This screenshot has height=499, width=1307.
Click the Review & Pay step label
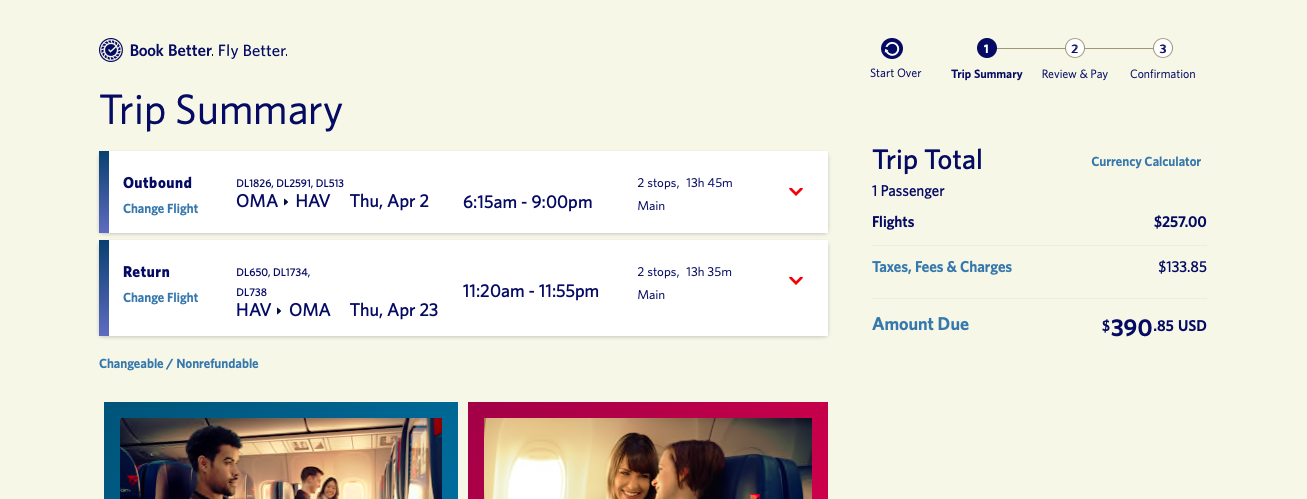(1074, 74)
